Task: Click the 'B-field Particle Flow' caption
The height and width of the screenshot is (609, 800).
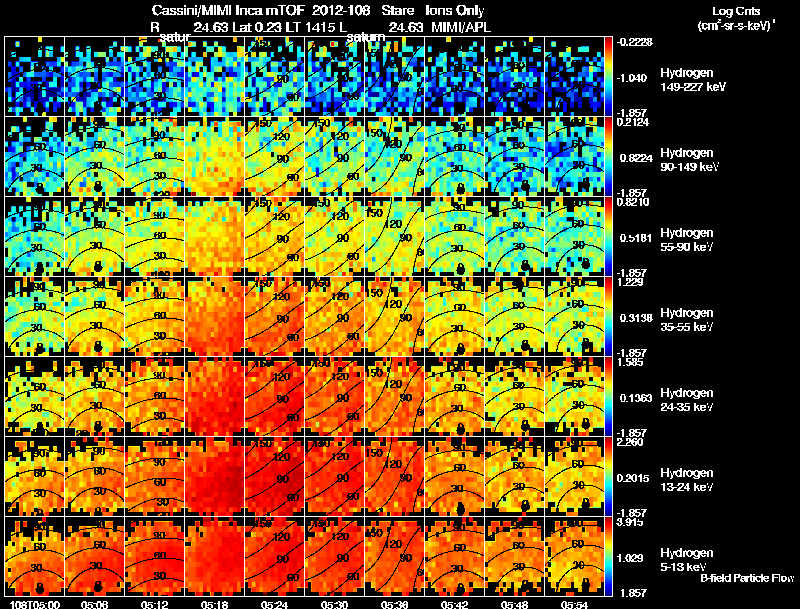Action: 747,578
